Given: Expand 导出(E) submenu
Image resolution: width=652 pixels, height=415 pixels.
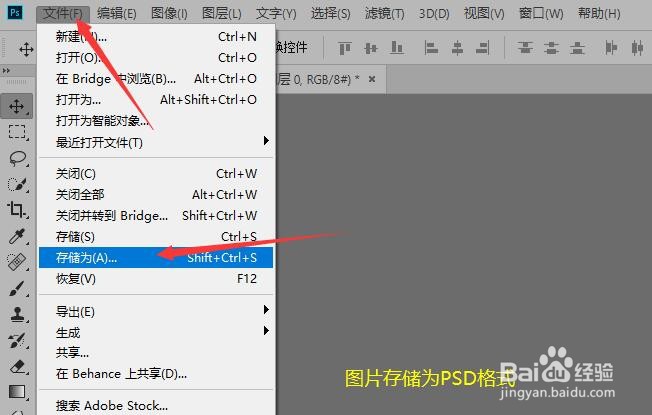Looking at the screenshot, I should 266,310.
